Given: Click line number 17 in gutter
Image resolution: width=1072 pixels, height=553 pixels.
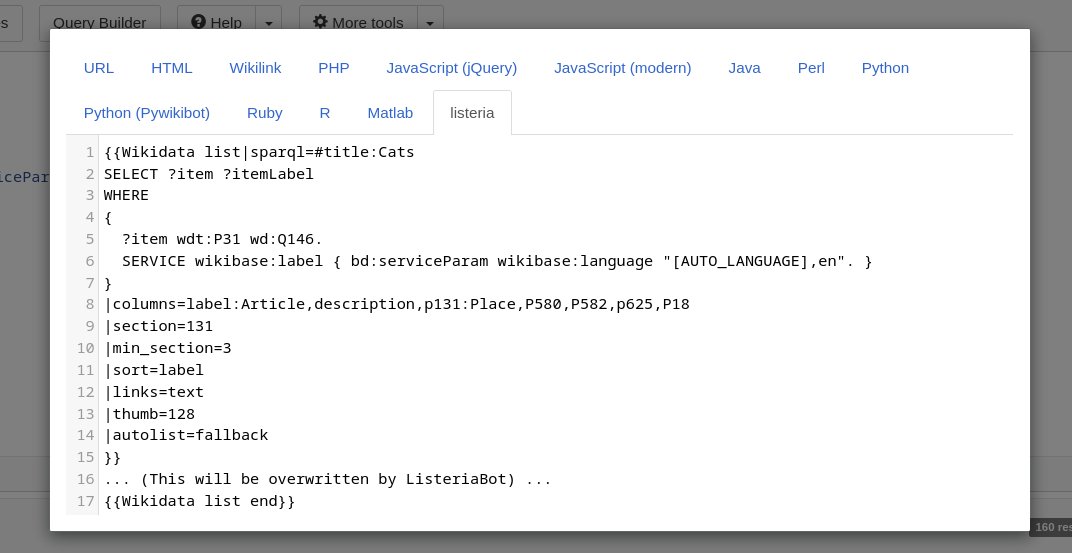Looking at the screenshot, I should coord(85,500).
